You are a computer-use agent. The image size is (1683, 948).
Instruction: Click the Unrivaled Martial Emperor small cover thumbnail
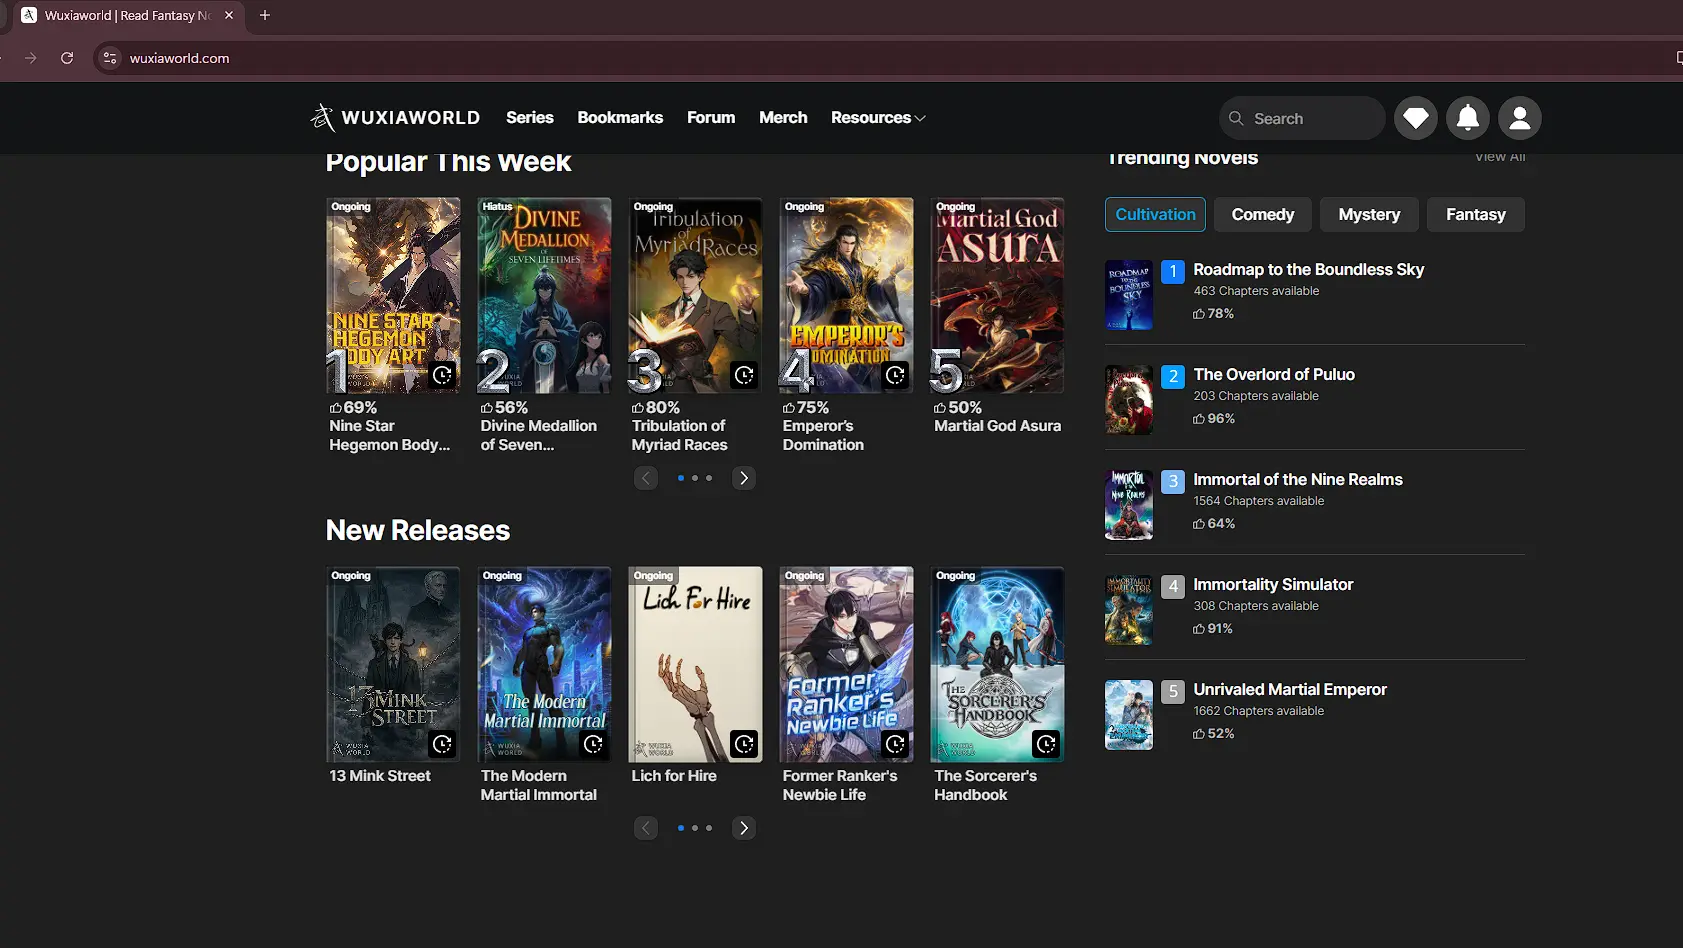[1129, 715]
